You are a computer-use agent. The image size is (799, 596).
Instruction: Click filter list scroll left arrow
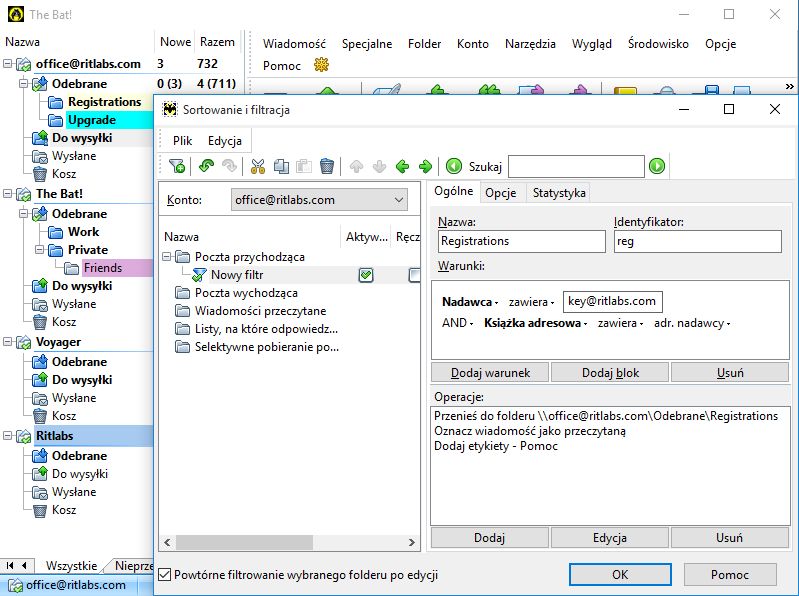167,543
